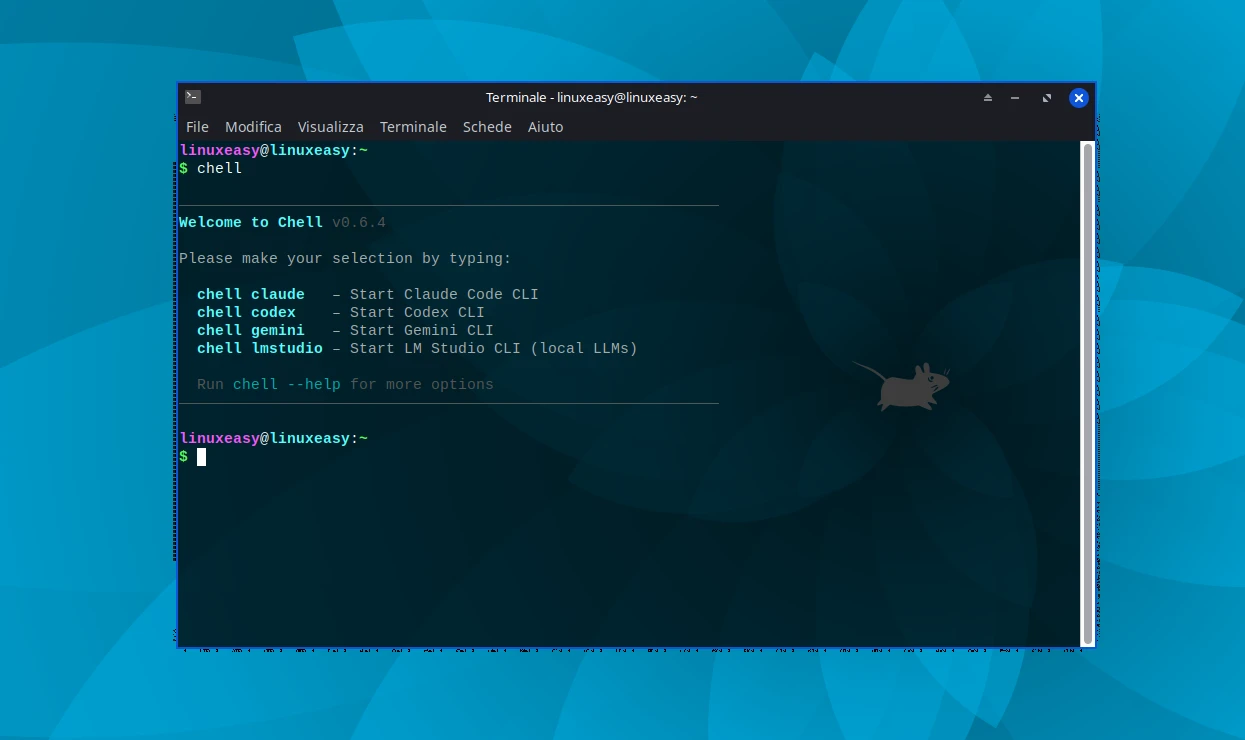Click the window title 'Terminale - linuxeasy@linuxeasy'
Image resolution: width=1245 pixels, height=740 pixels.
(x=591, y=98)
